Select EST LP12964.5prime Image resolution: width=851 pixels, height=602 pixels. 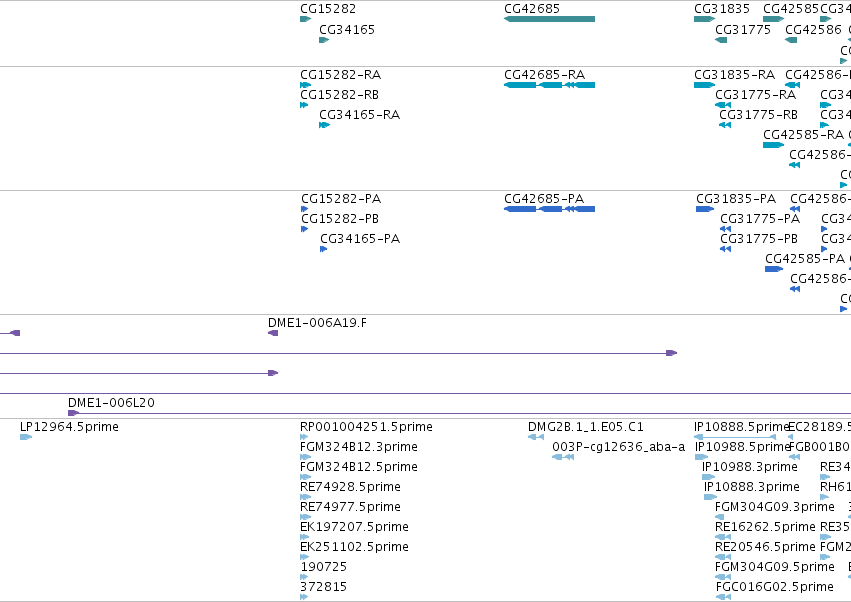click(69, 427)
